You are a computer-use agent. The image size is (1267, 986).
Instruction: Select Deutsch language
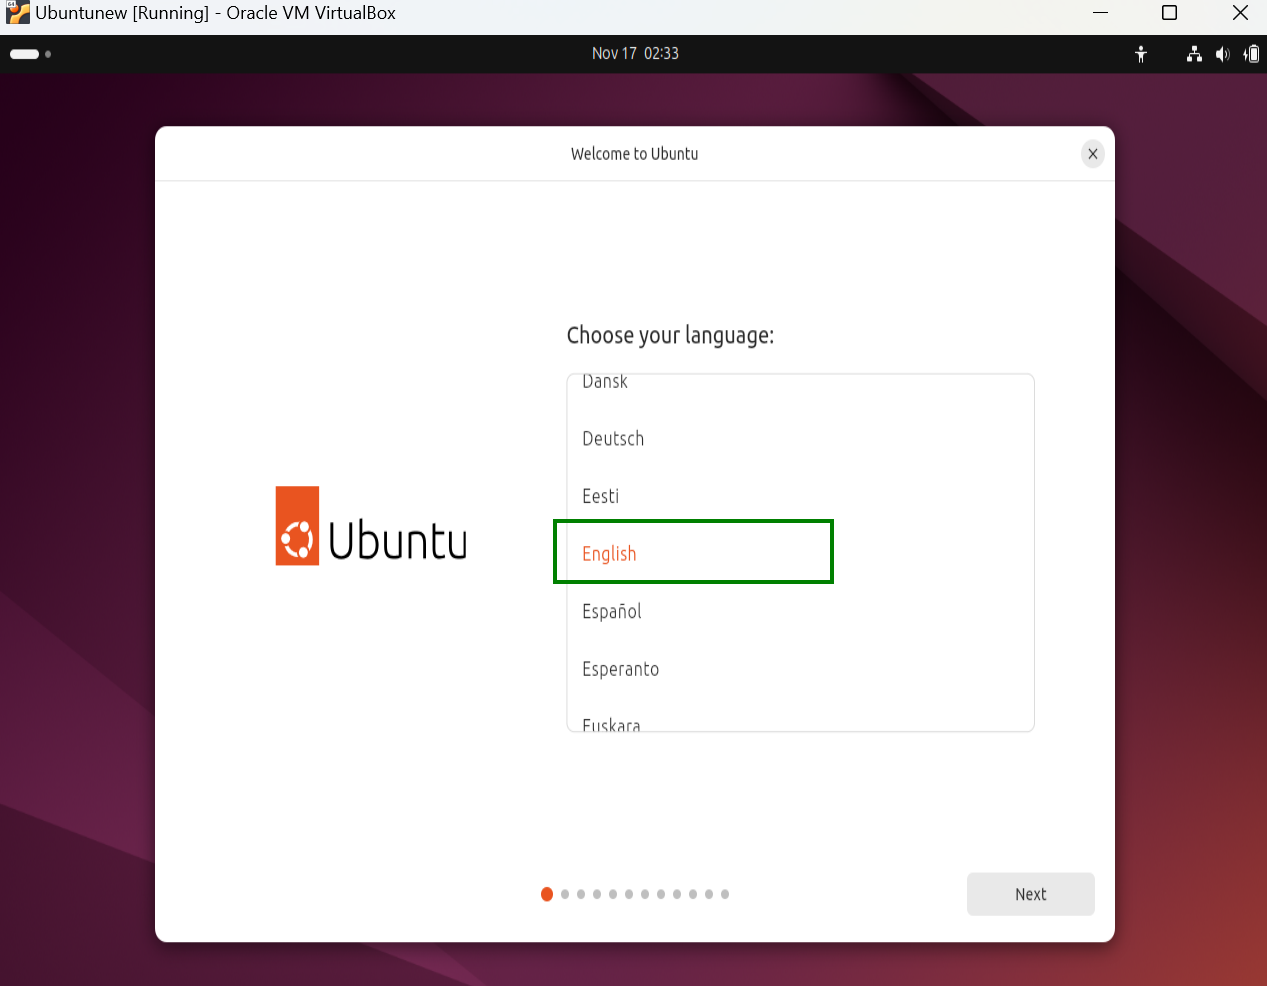pos(800,439)
